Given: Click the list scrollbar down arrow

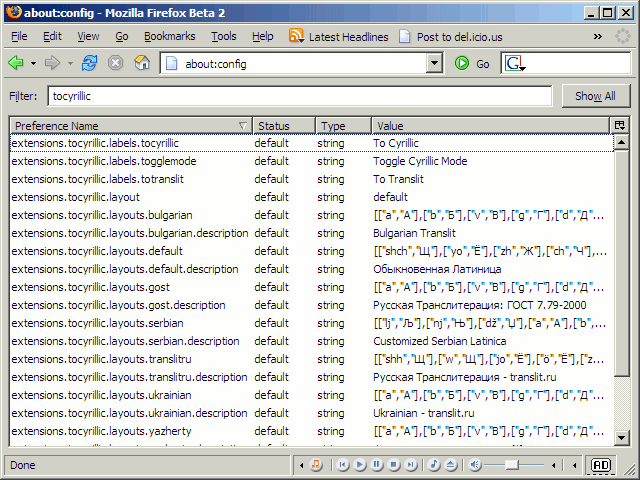Looking at the screenshot, I should tap(621, 438).
